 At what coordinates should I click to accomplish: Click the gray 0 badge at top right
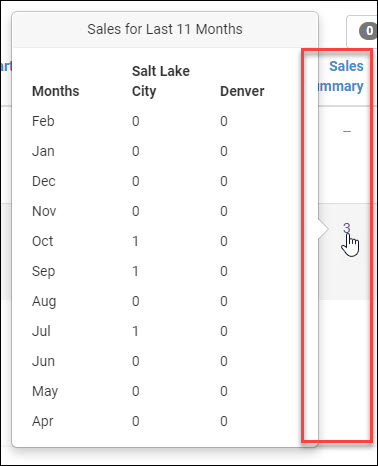coord(368,31)
